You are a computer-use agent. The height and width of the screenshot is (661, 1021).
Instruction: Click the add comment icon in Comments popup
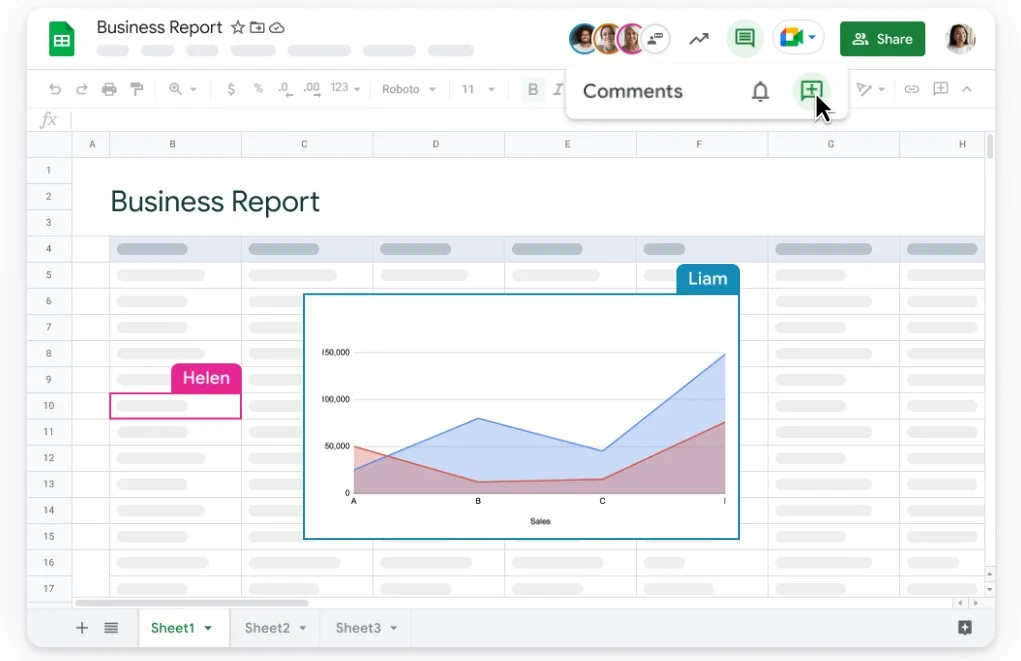click(811, 91)
